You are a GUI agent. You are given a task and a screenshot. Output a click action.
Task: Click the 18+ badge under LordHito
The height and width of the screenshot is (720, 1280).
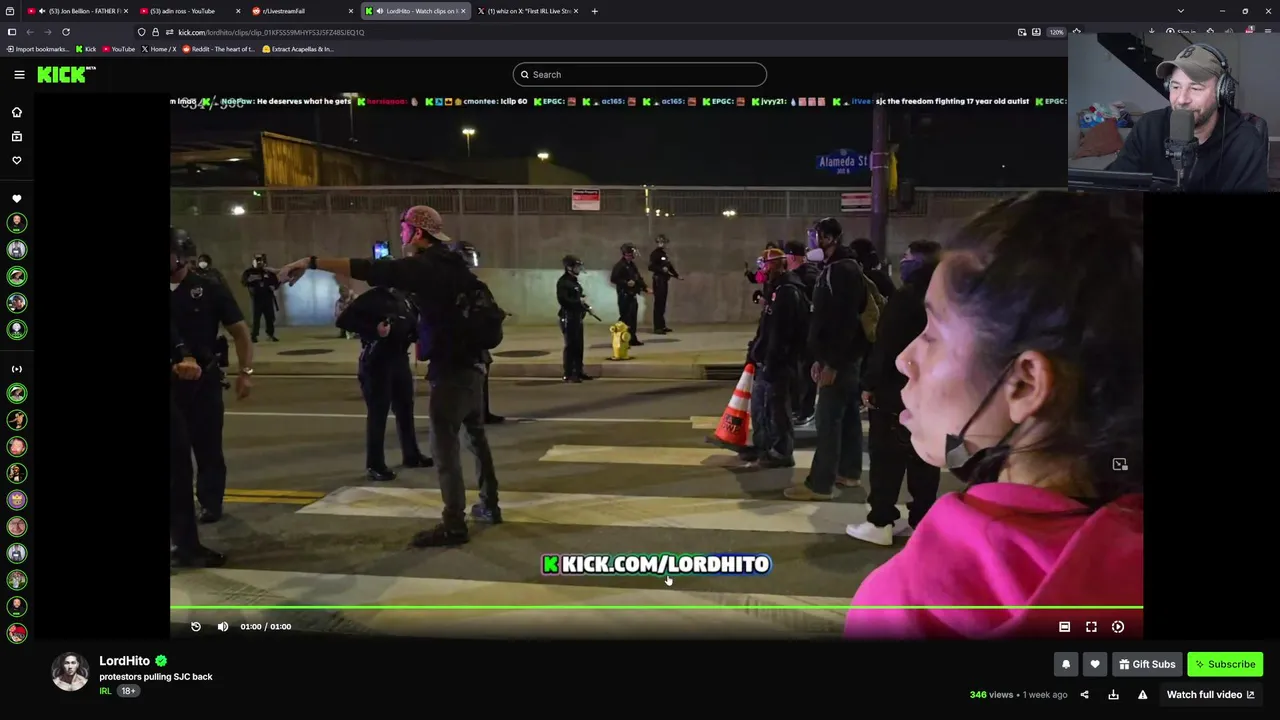pyautogui.click(x=128, y=691)
